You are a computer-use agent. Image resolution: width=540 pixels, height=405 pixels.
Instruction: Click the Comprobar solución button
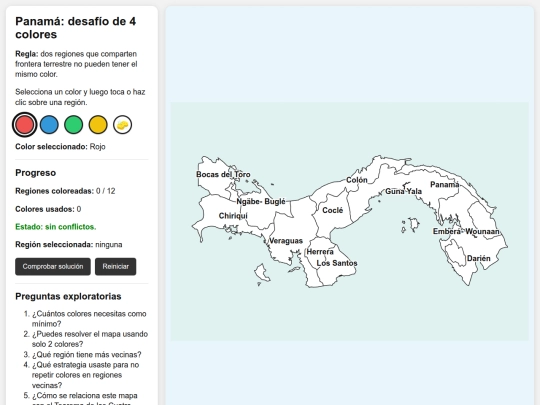pyautogui.click(x=53, y=267)
